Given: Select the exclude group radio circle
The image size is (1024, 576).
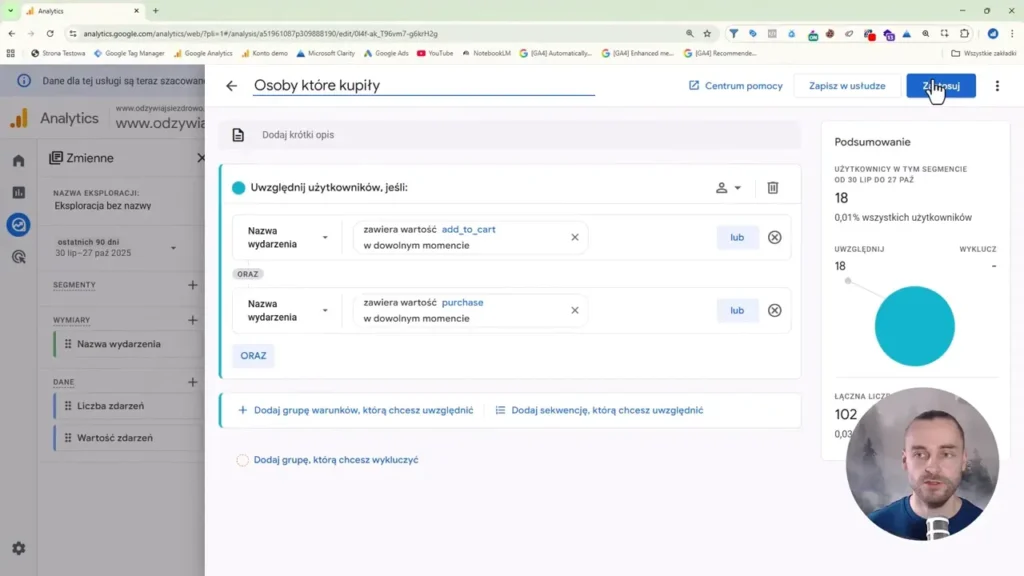Looking at the screenshot, I should click(x=242, y=460).
